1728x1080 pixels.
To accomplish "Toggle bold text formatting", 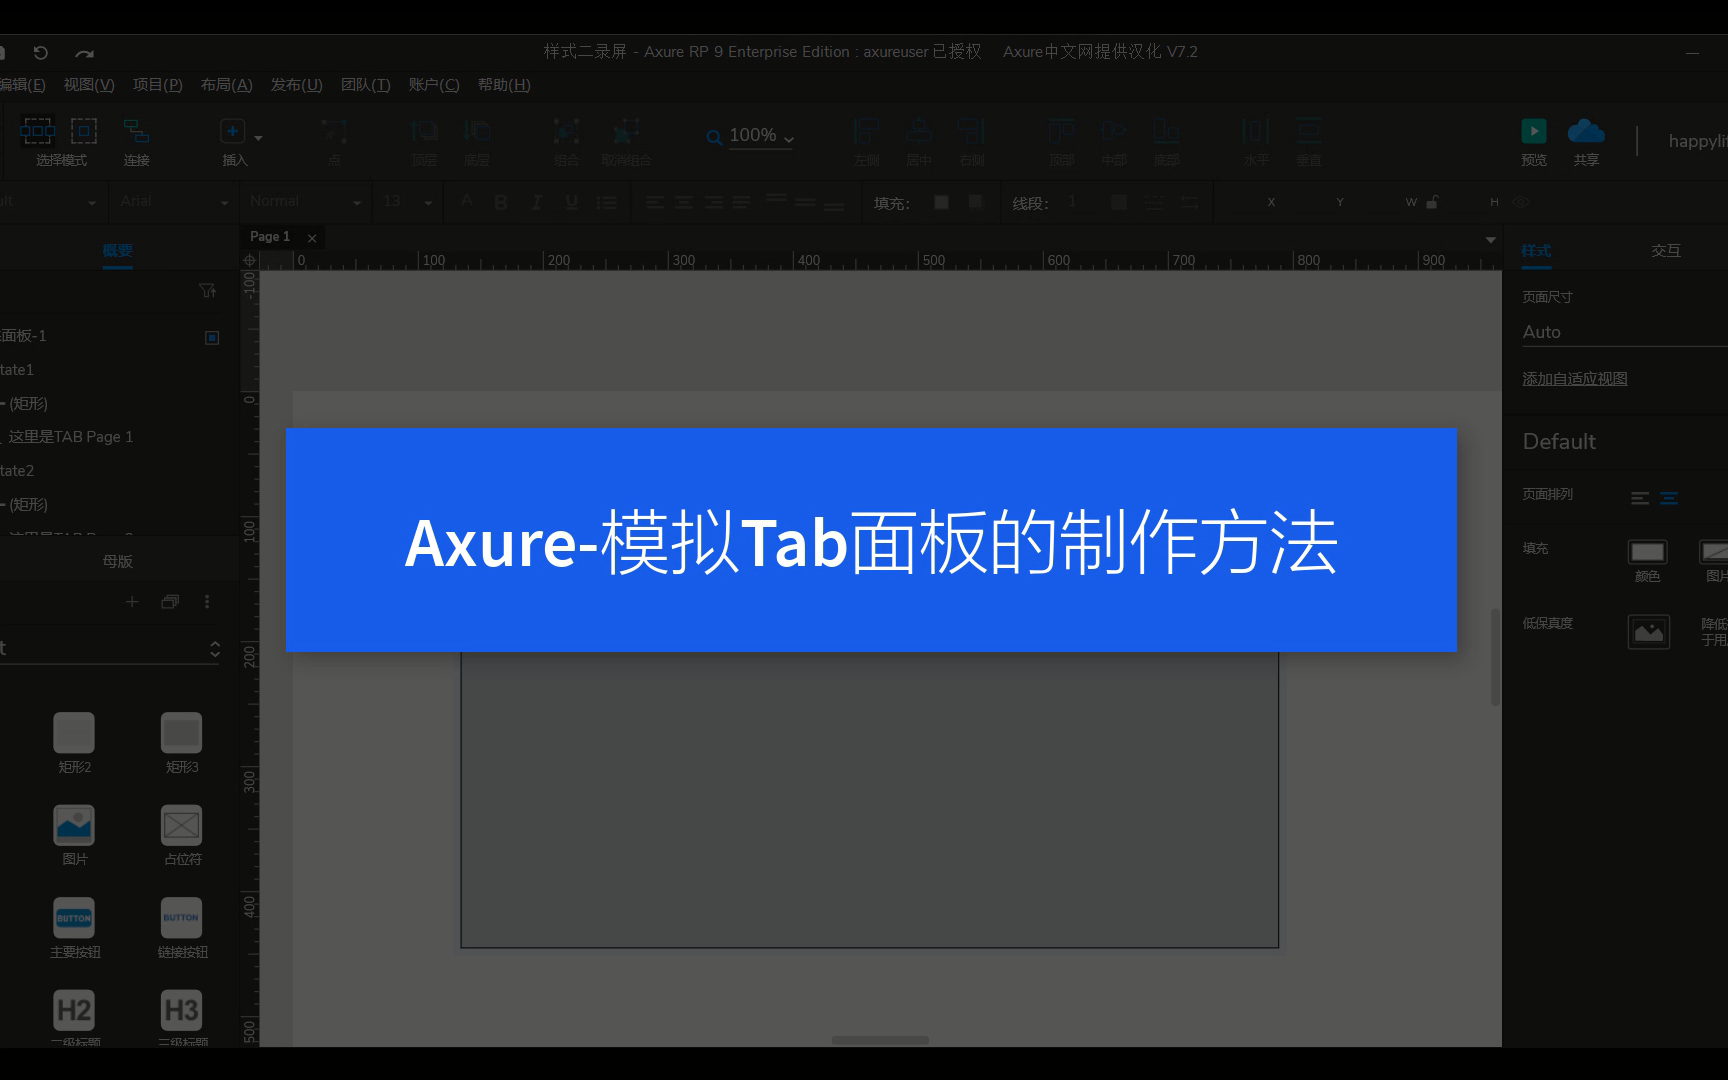I will point(501,202).
